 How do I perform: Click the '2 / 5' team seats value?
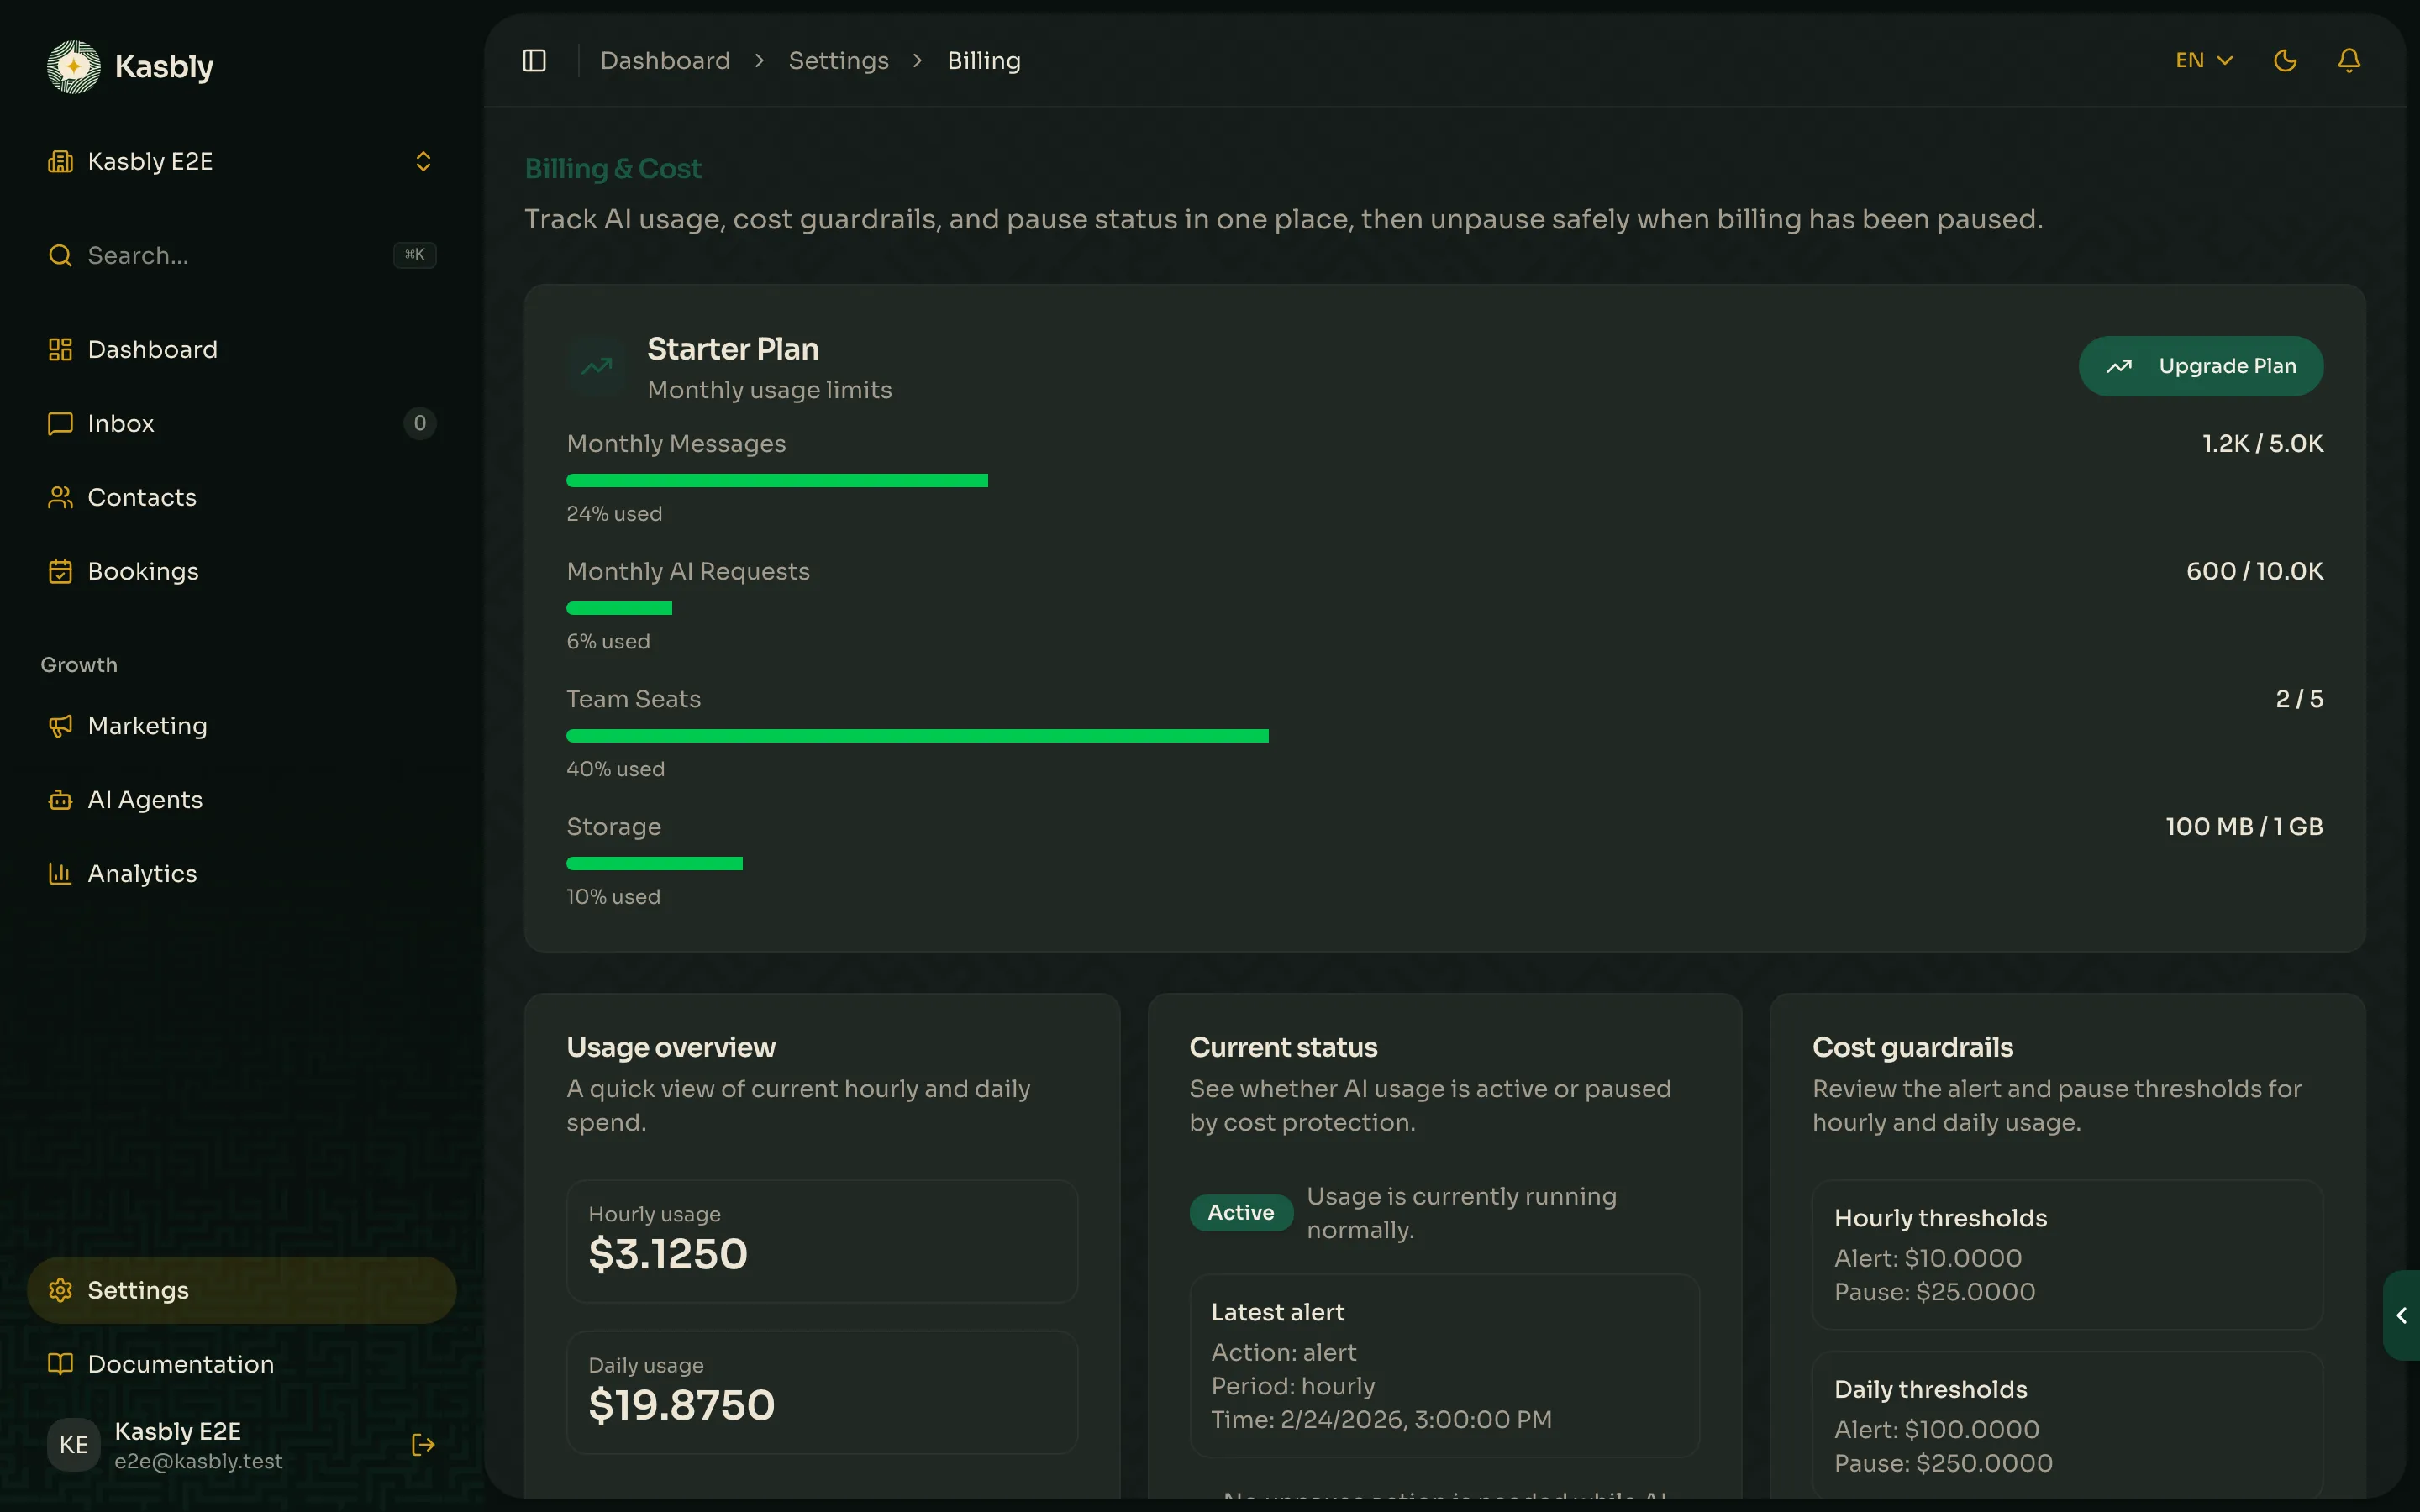click(x=2299, y=699)
